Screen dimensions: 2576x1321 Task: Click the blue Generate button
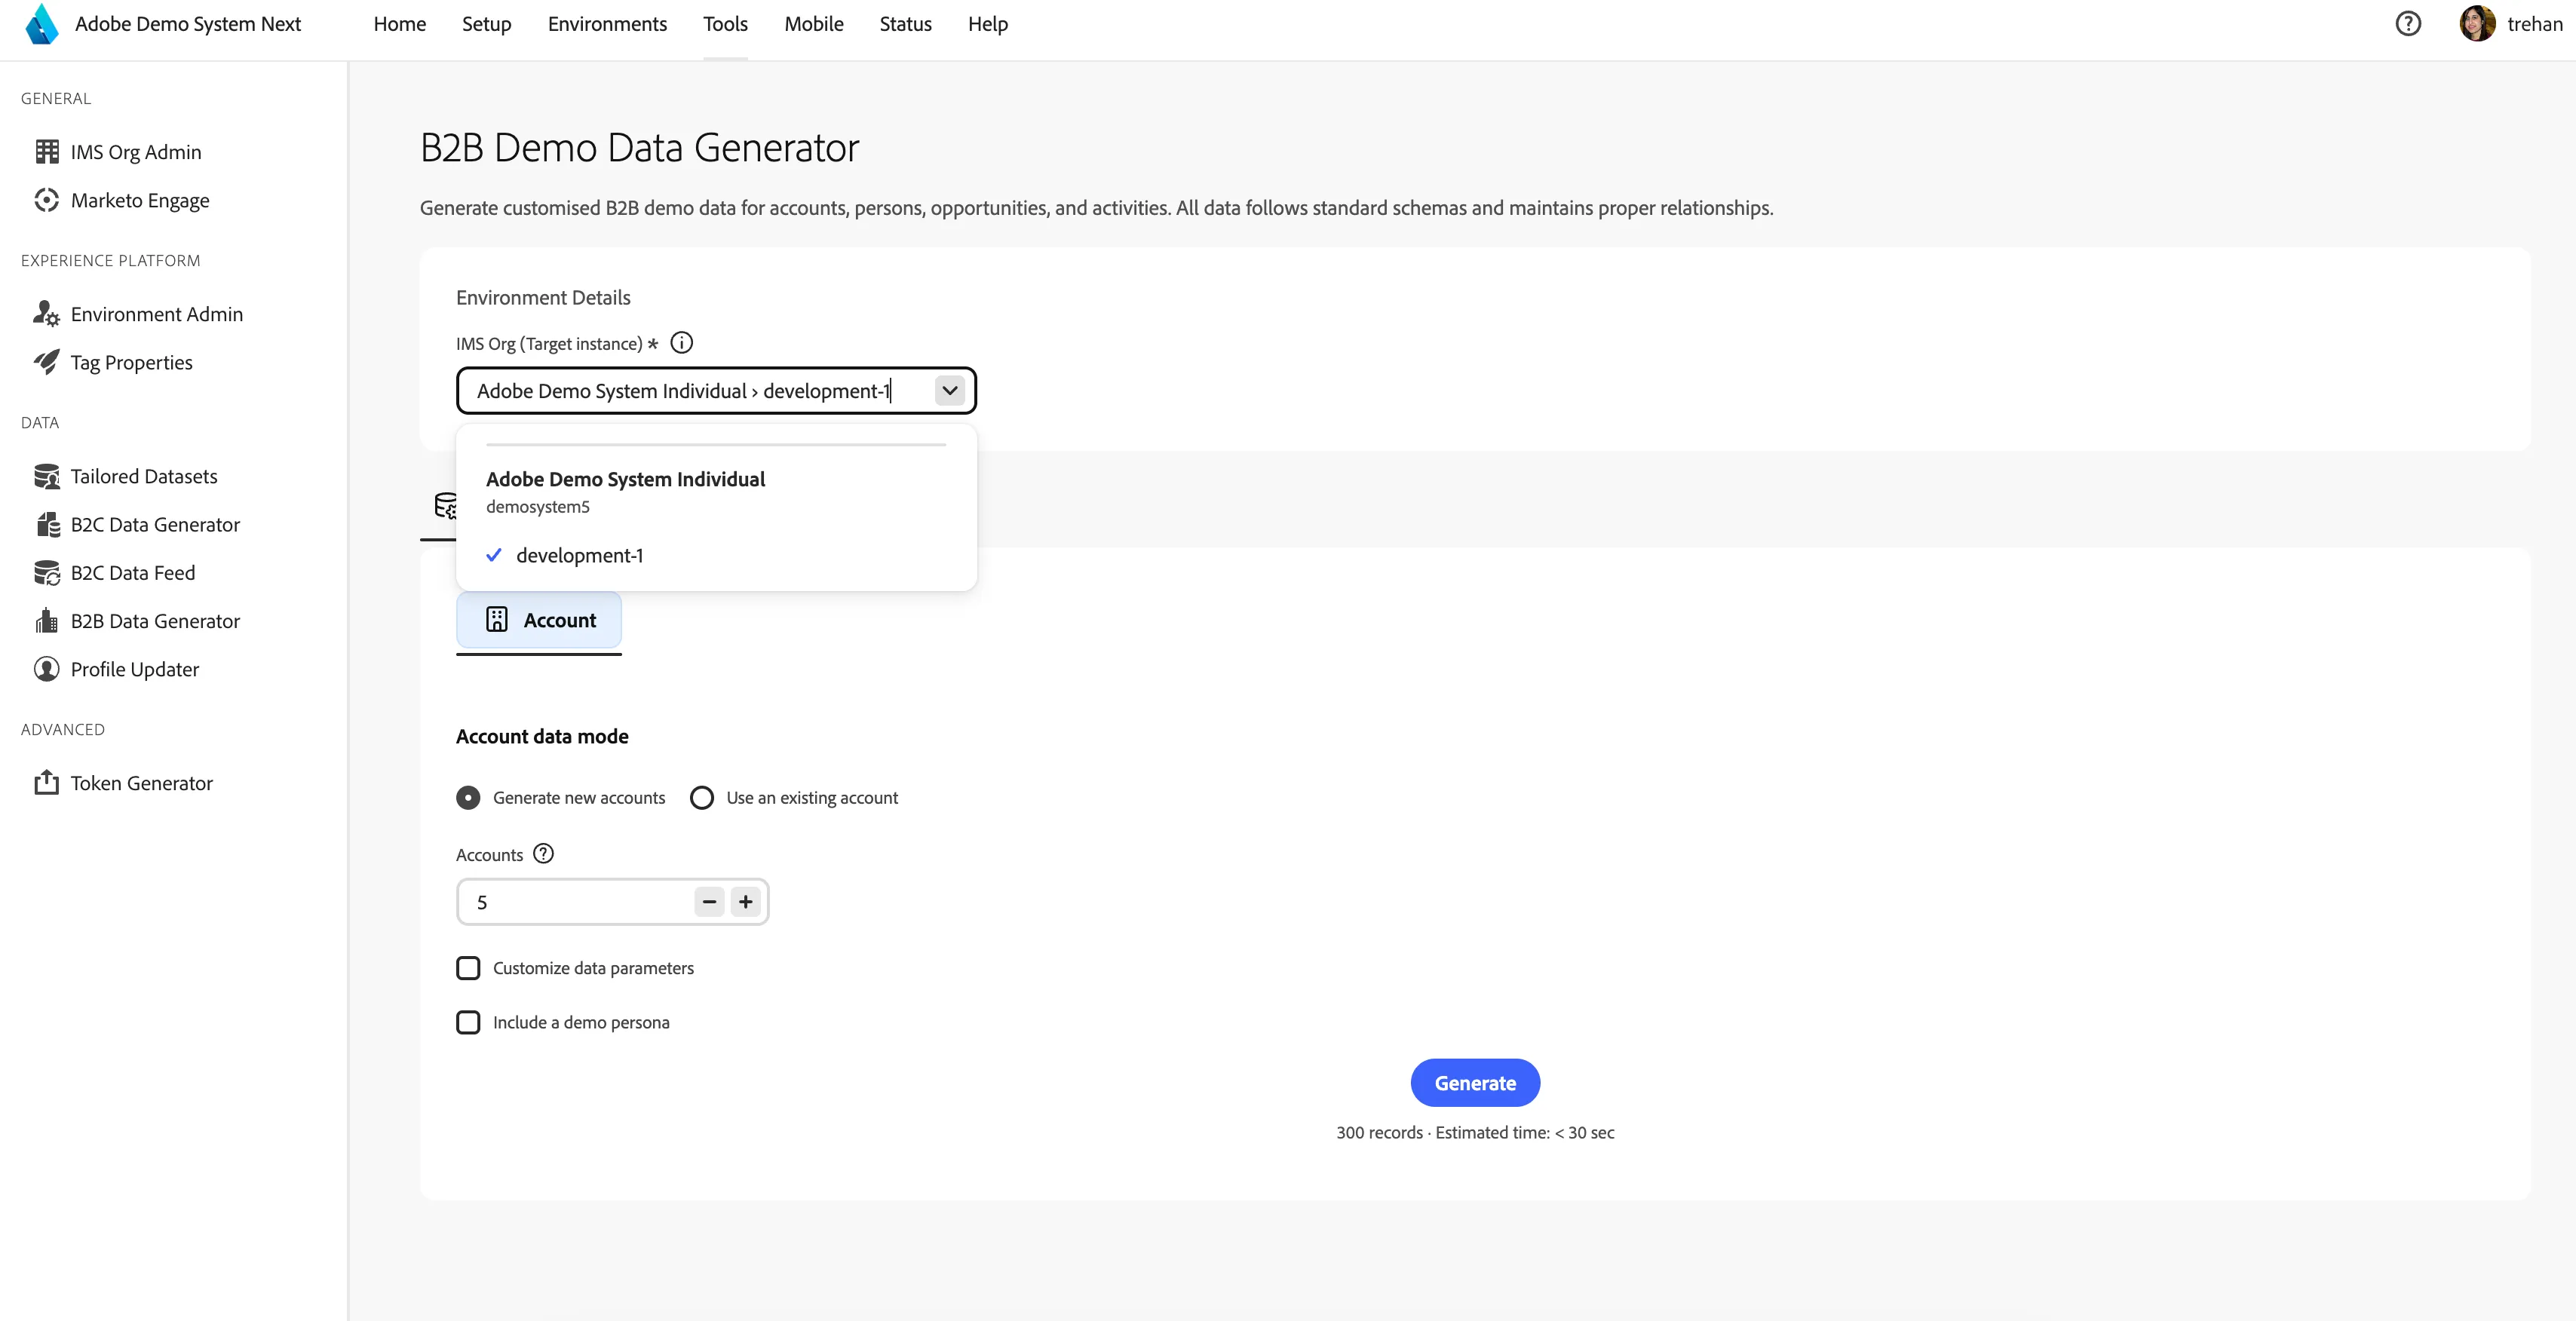[1475, 1083]
